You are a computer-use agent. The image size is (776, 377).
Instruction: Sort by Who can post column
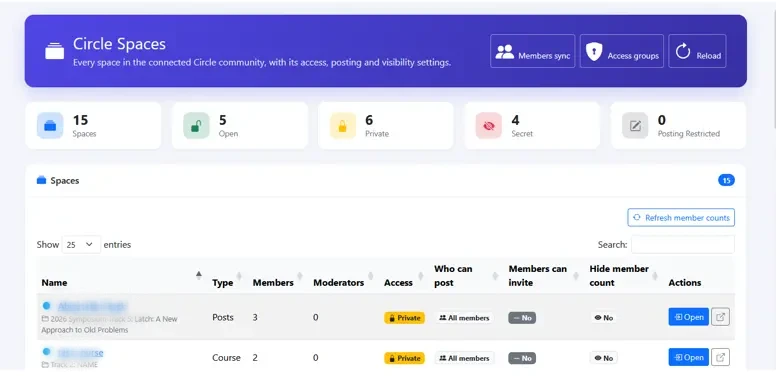pos(467,276)
